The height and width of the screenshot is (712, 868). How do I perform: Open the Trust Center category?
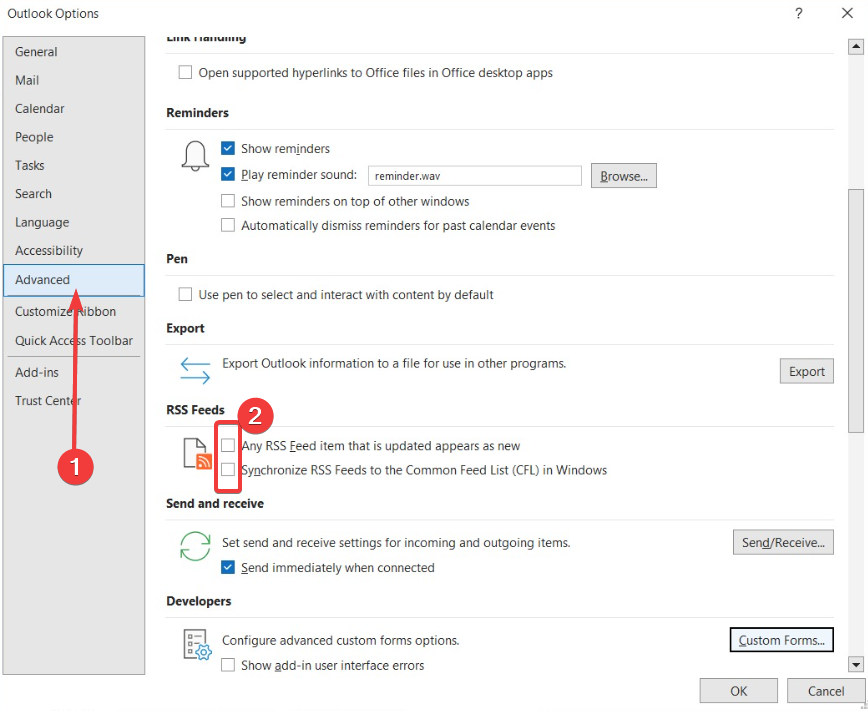tap(74, 400)
